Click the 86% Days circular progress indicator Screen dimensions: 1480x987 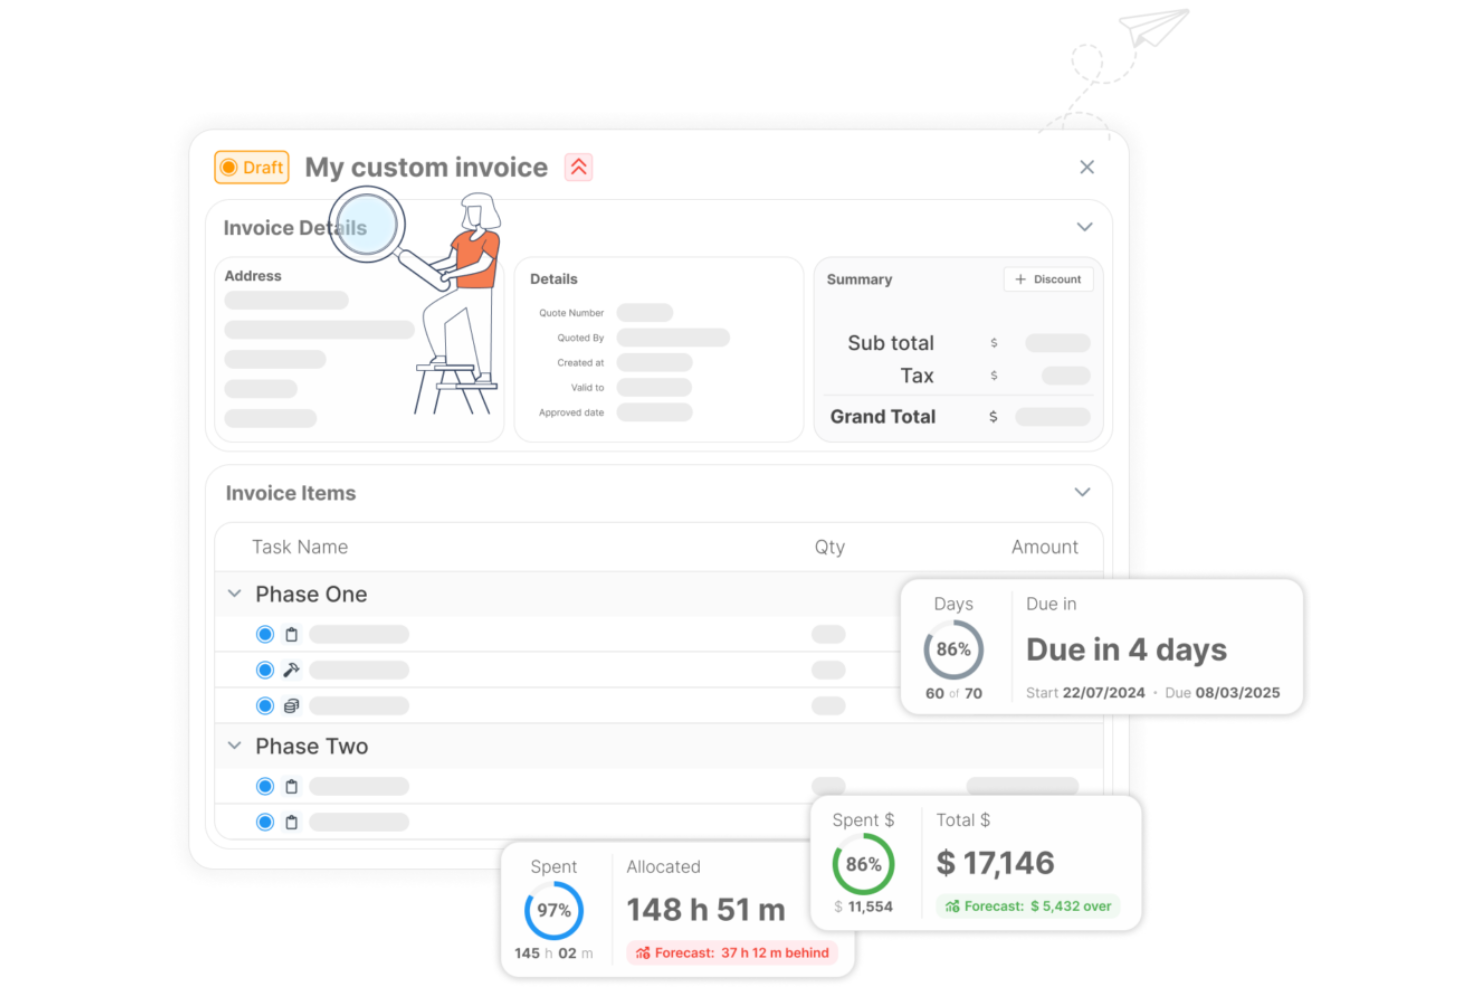(953, 650)
